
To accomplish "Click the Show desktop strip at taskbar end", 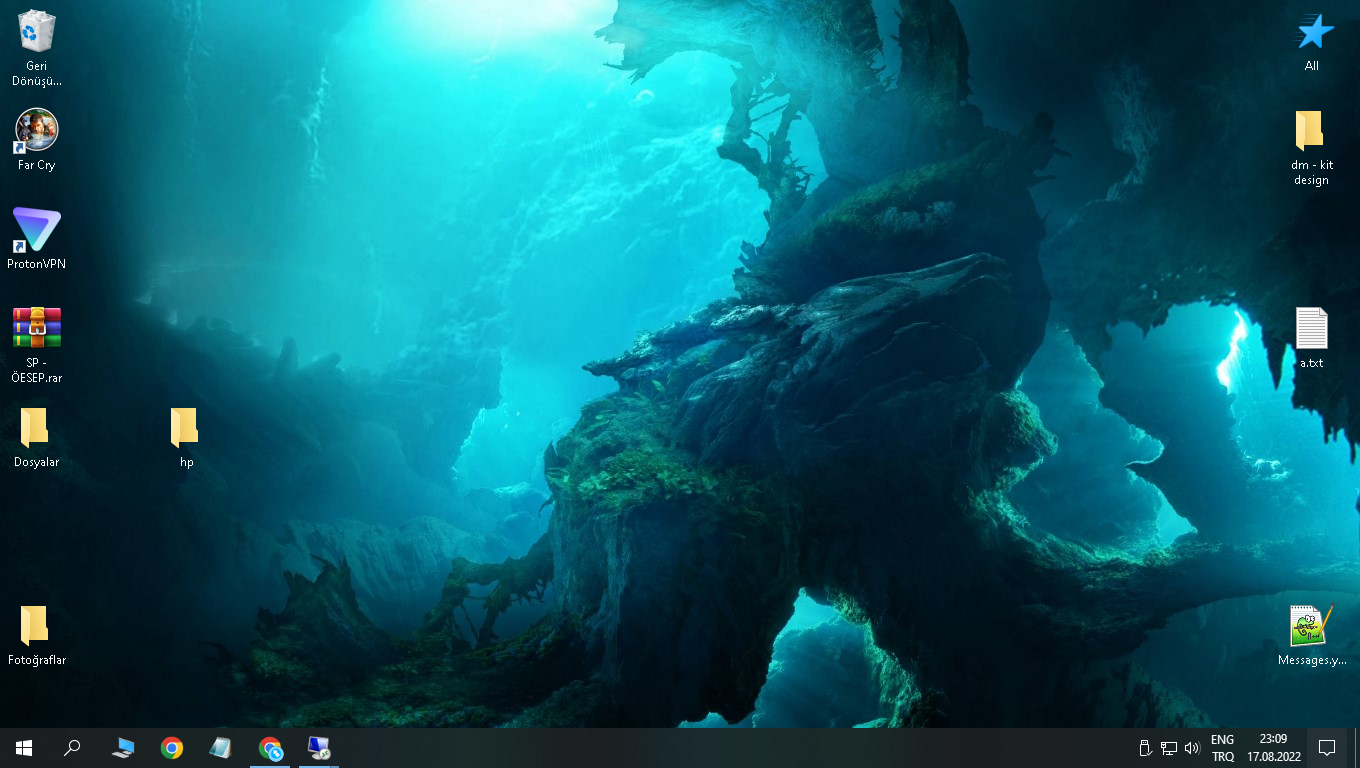I will pos(1356,747).
